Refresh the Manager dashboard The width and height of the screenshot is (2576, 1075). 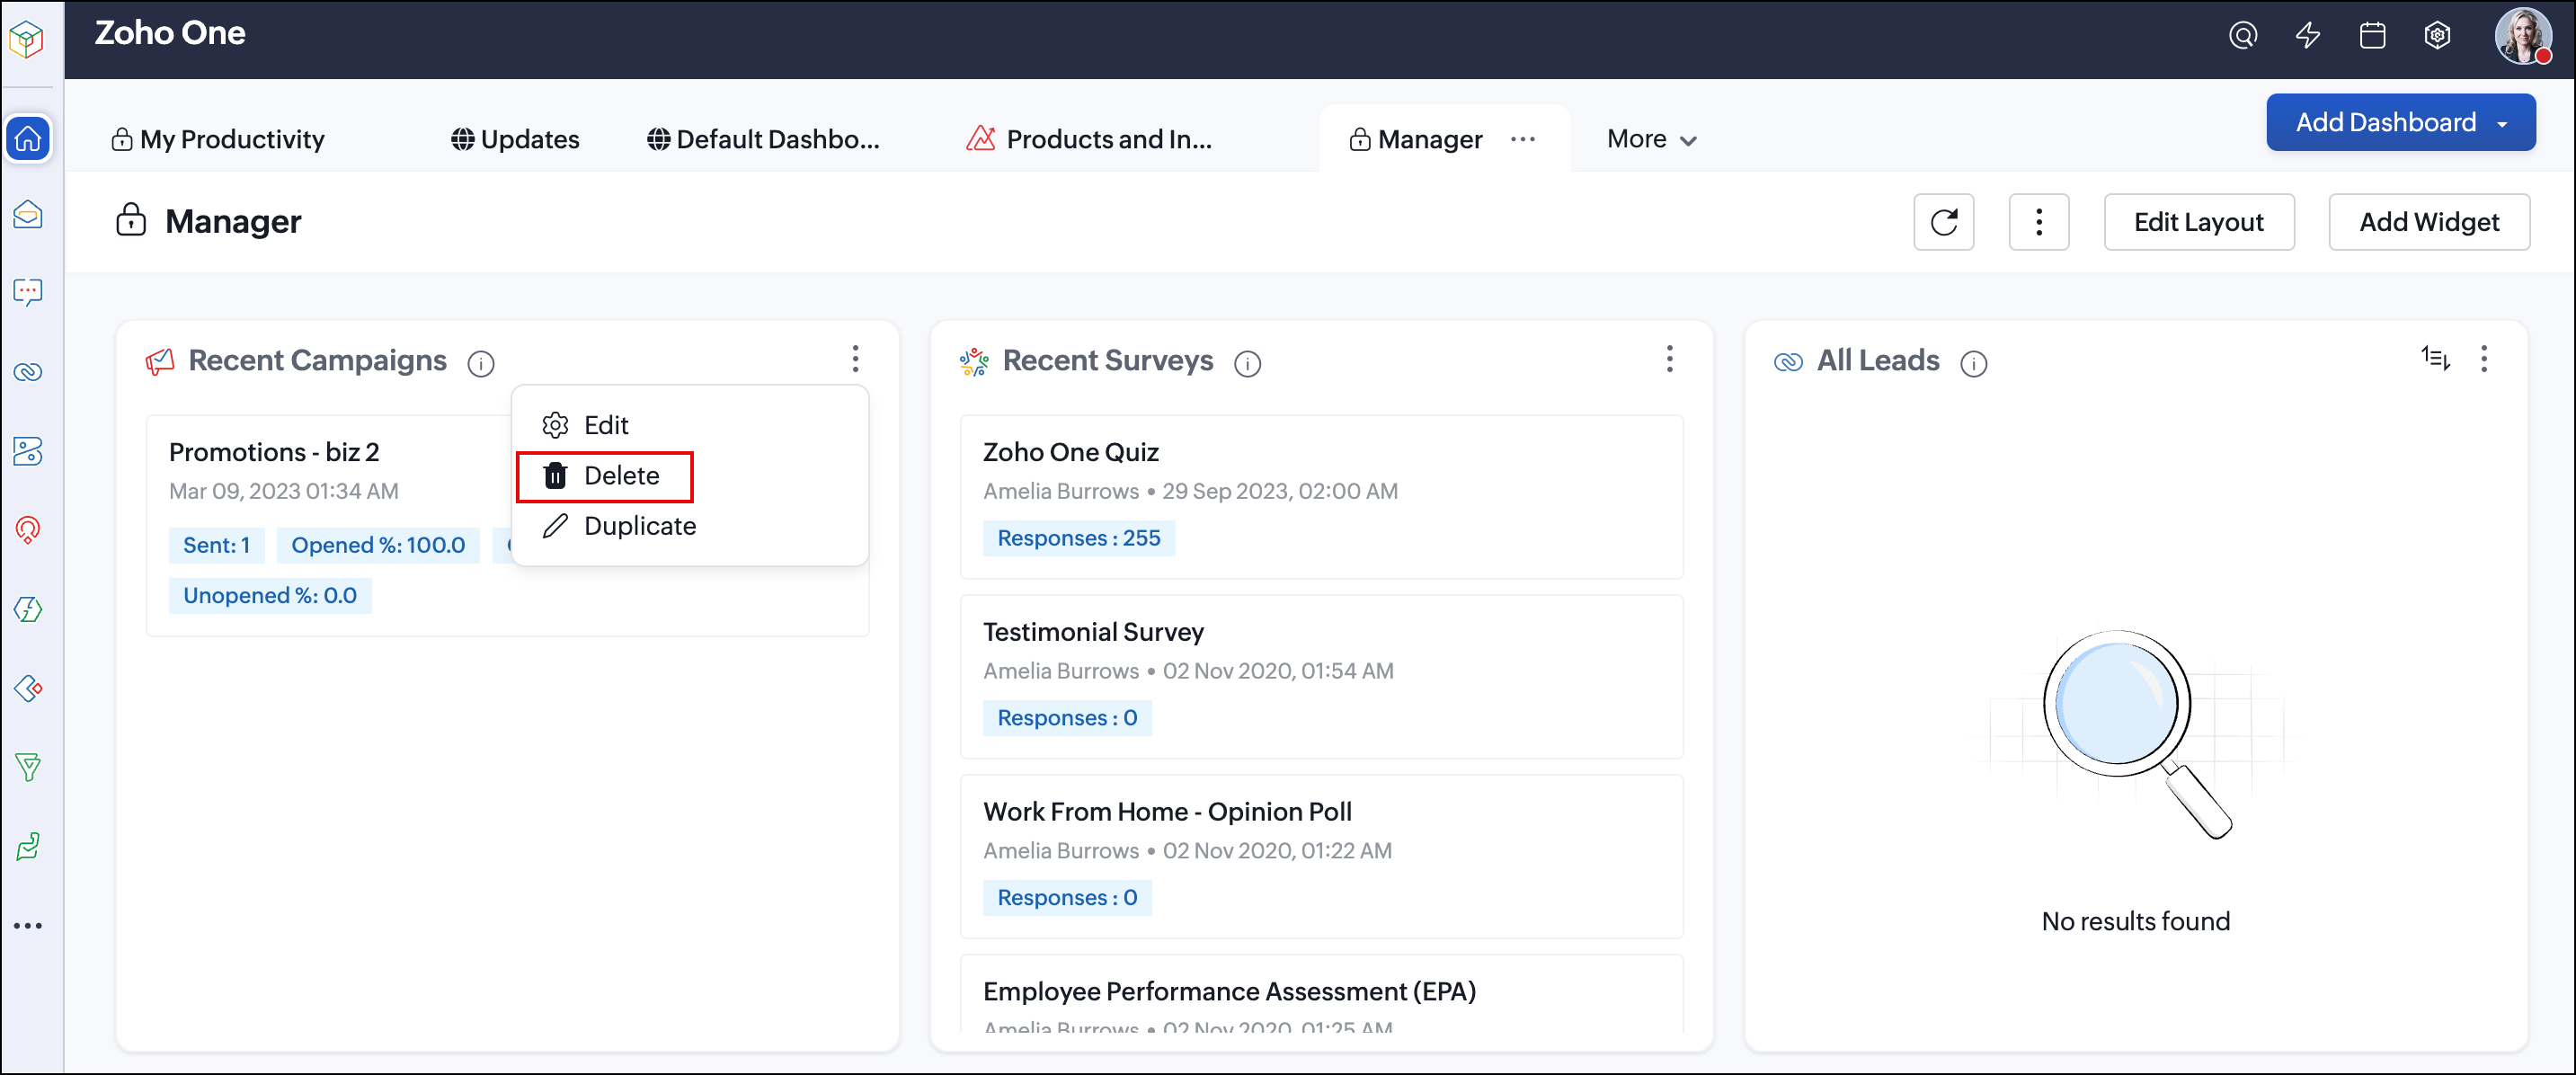pyautogui.click(x=1943, y=222)
